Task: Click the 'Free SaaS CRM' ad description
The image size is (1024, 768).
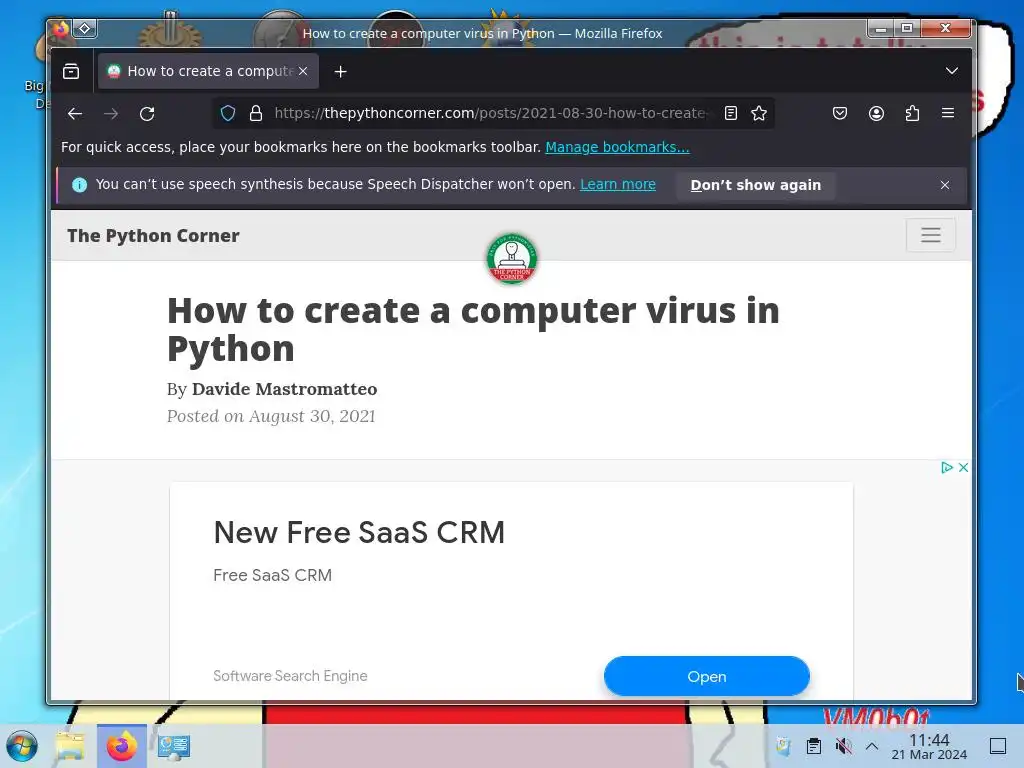Action: click(x=272, y=575)
